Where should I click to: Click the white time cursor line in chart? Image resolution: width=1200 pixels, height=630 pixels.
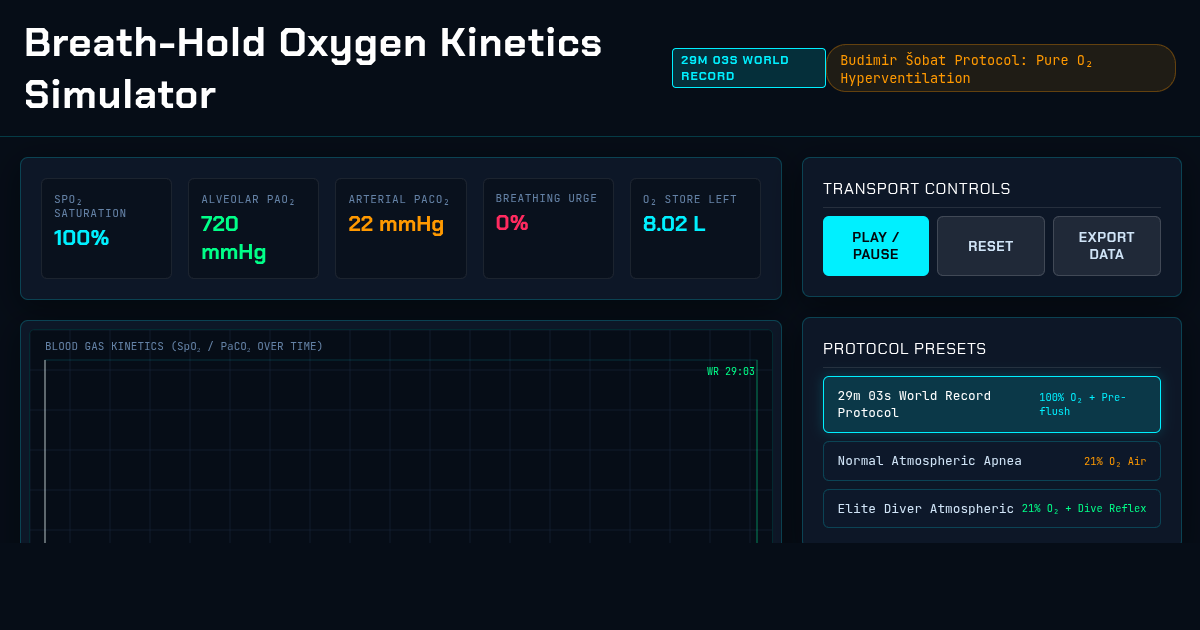point(45,451)
